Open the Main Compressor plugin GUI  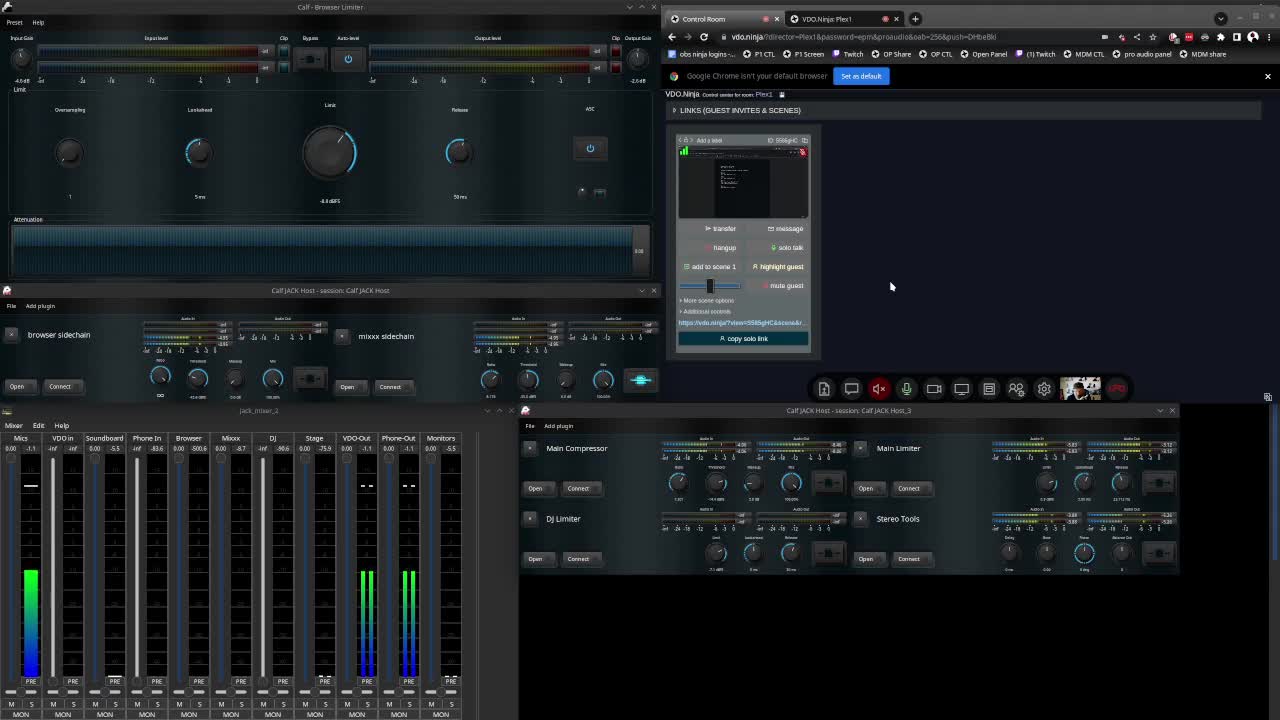click(x=535, y=488)
